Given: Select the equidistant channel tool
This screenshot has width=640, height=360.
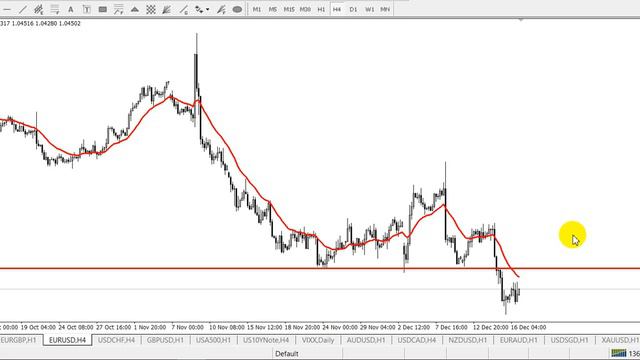Looking at the screenshot, I should coord(39,9).
